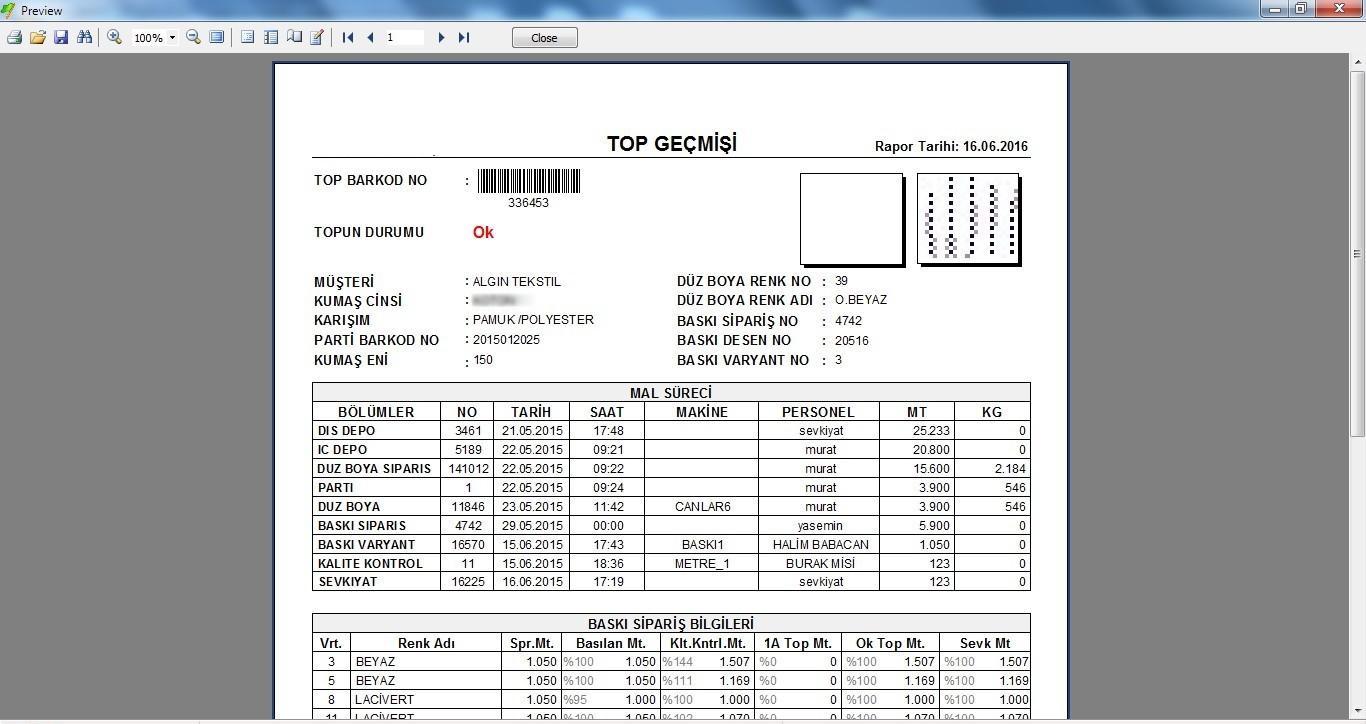Click the "PAMUK /POLYESTER" blend value
Image resolution: width=1366 pixels, height=724 pixels.
tap(533, 320)
